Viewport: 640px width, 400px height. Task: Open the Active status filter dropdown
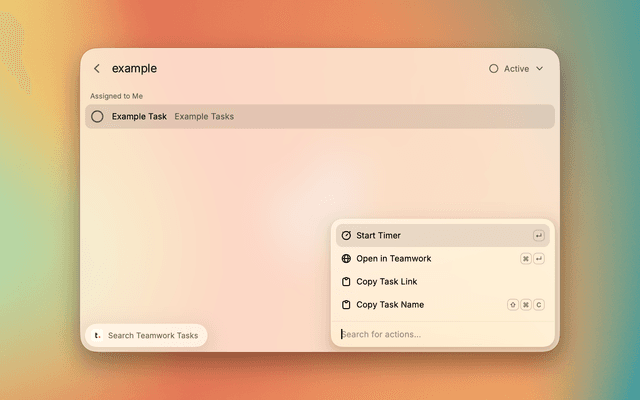(x=516, y=69)
